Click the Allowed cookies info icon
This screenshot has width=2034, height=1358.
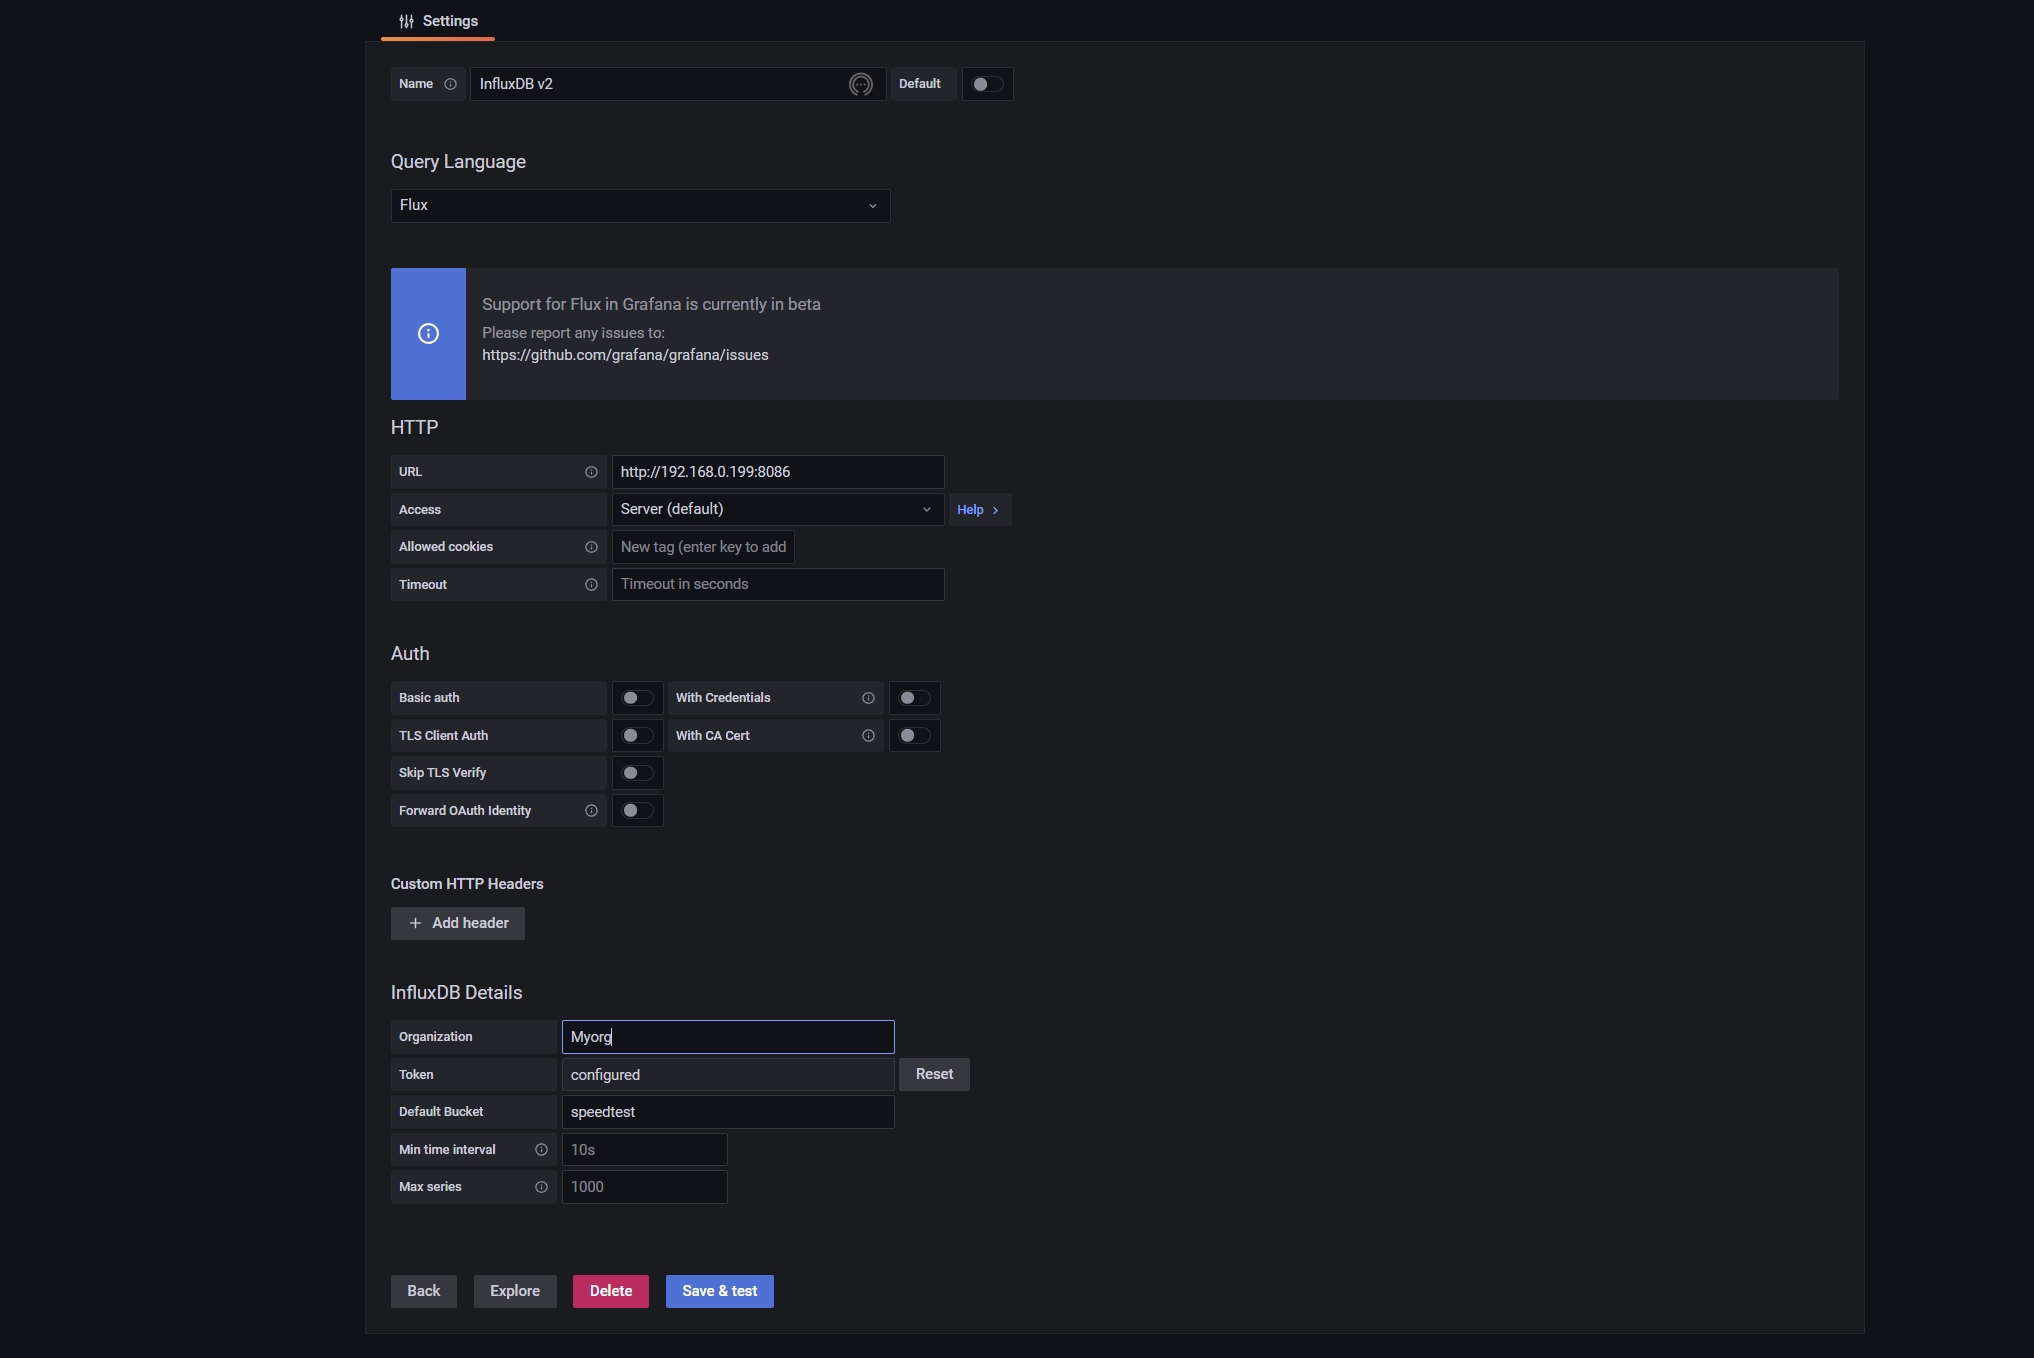coord(591,547)
